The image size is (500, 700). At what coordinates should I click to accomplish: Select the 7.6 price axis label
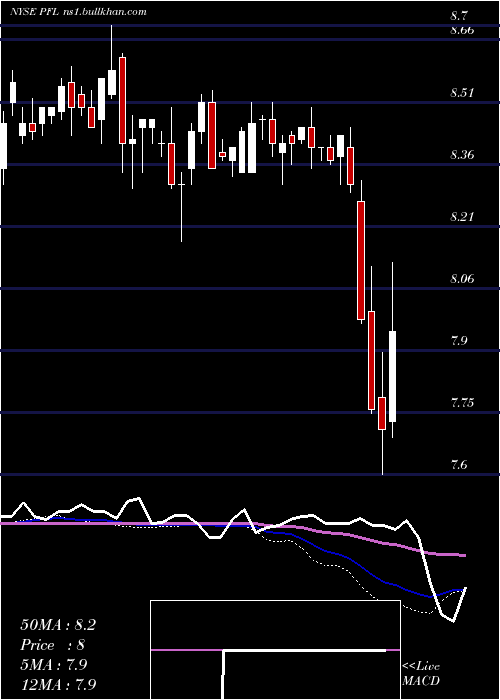pyautogui.click(x=459, y=465)
